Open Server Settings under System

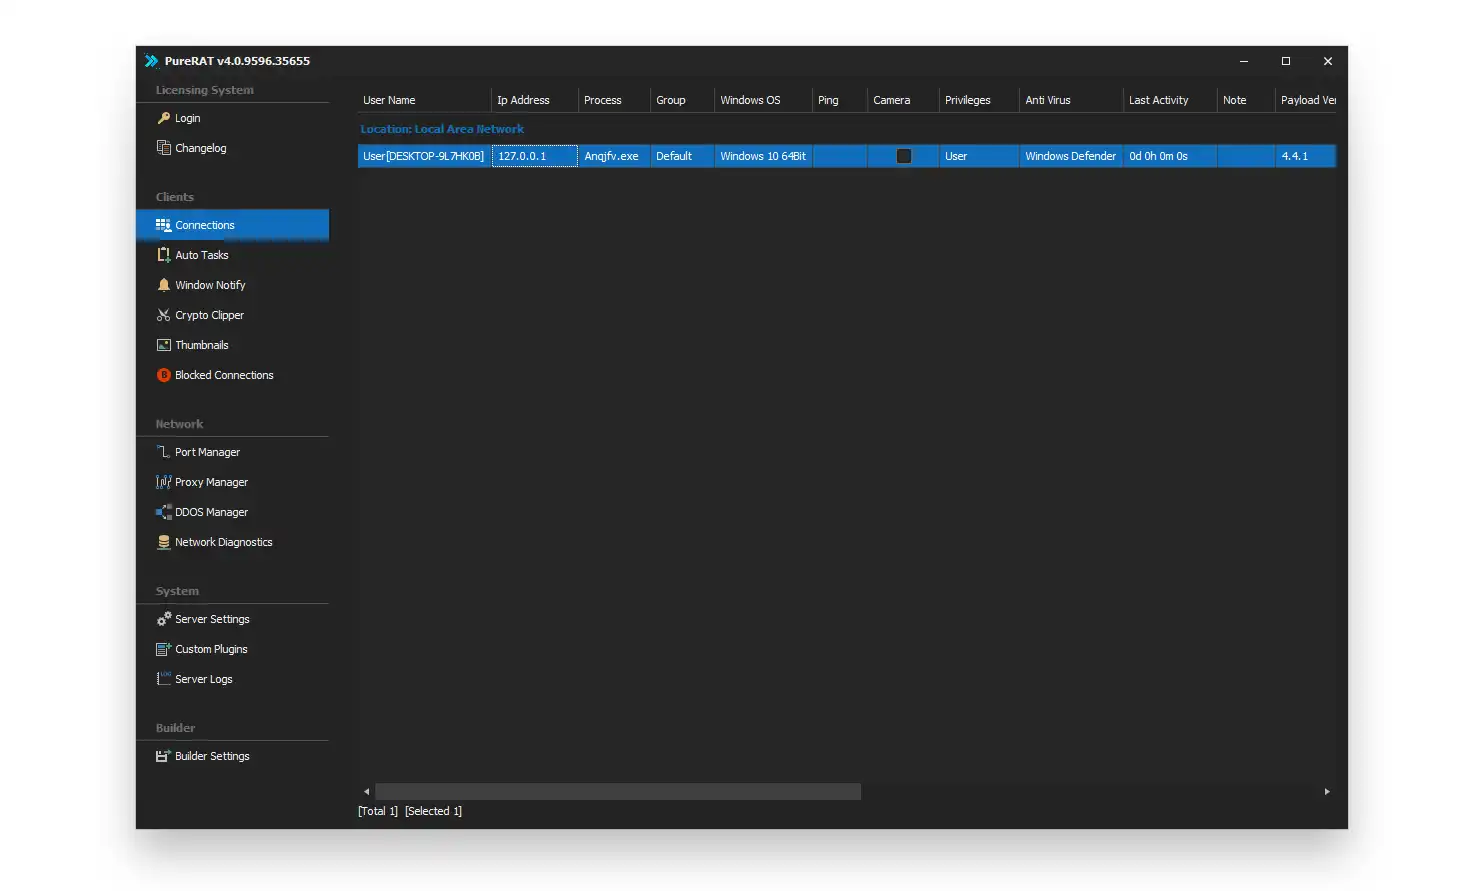pyautogui.click(x=212, y=619)
